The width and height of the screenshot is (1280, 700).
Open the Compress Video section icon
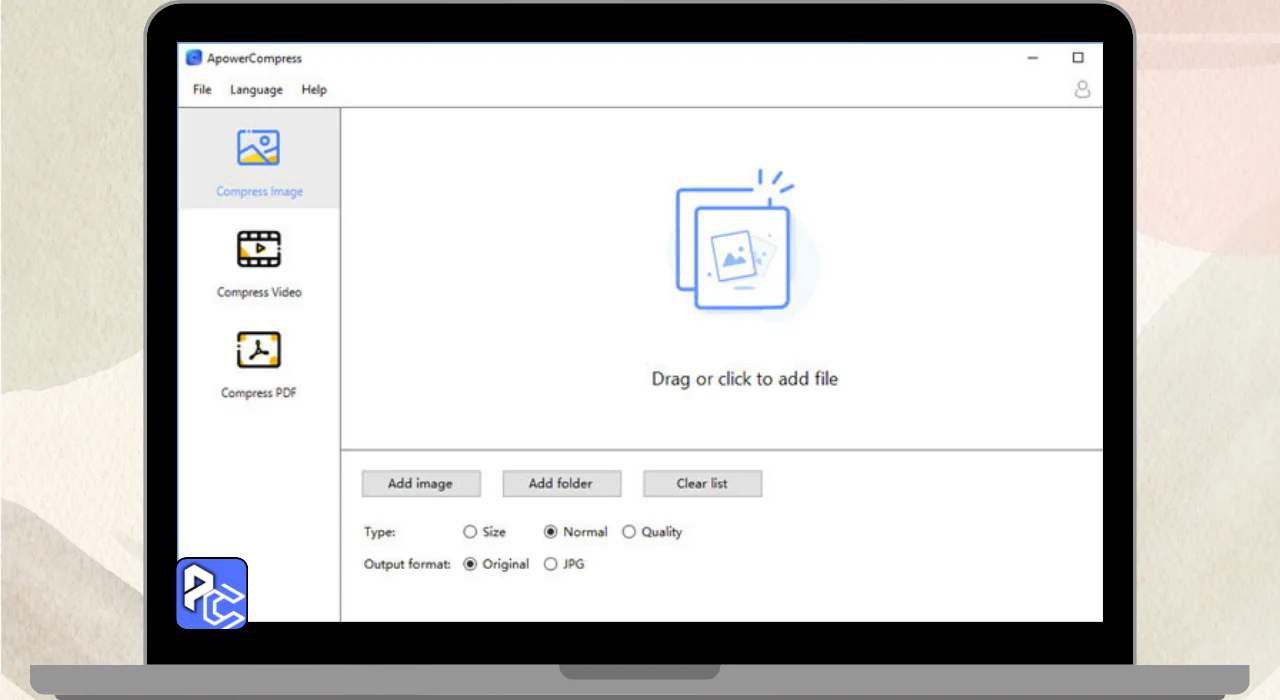(258, 249)
